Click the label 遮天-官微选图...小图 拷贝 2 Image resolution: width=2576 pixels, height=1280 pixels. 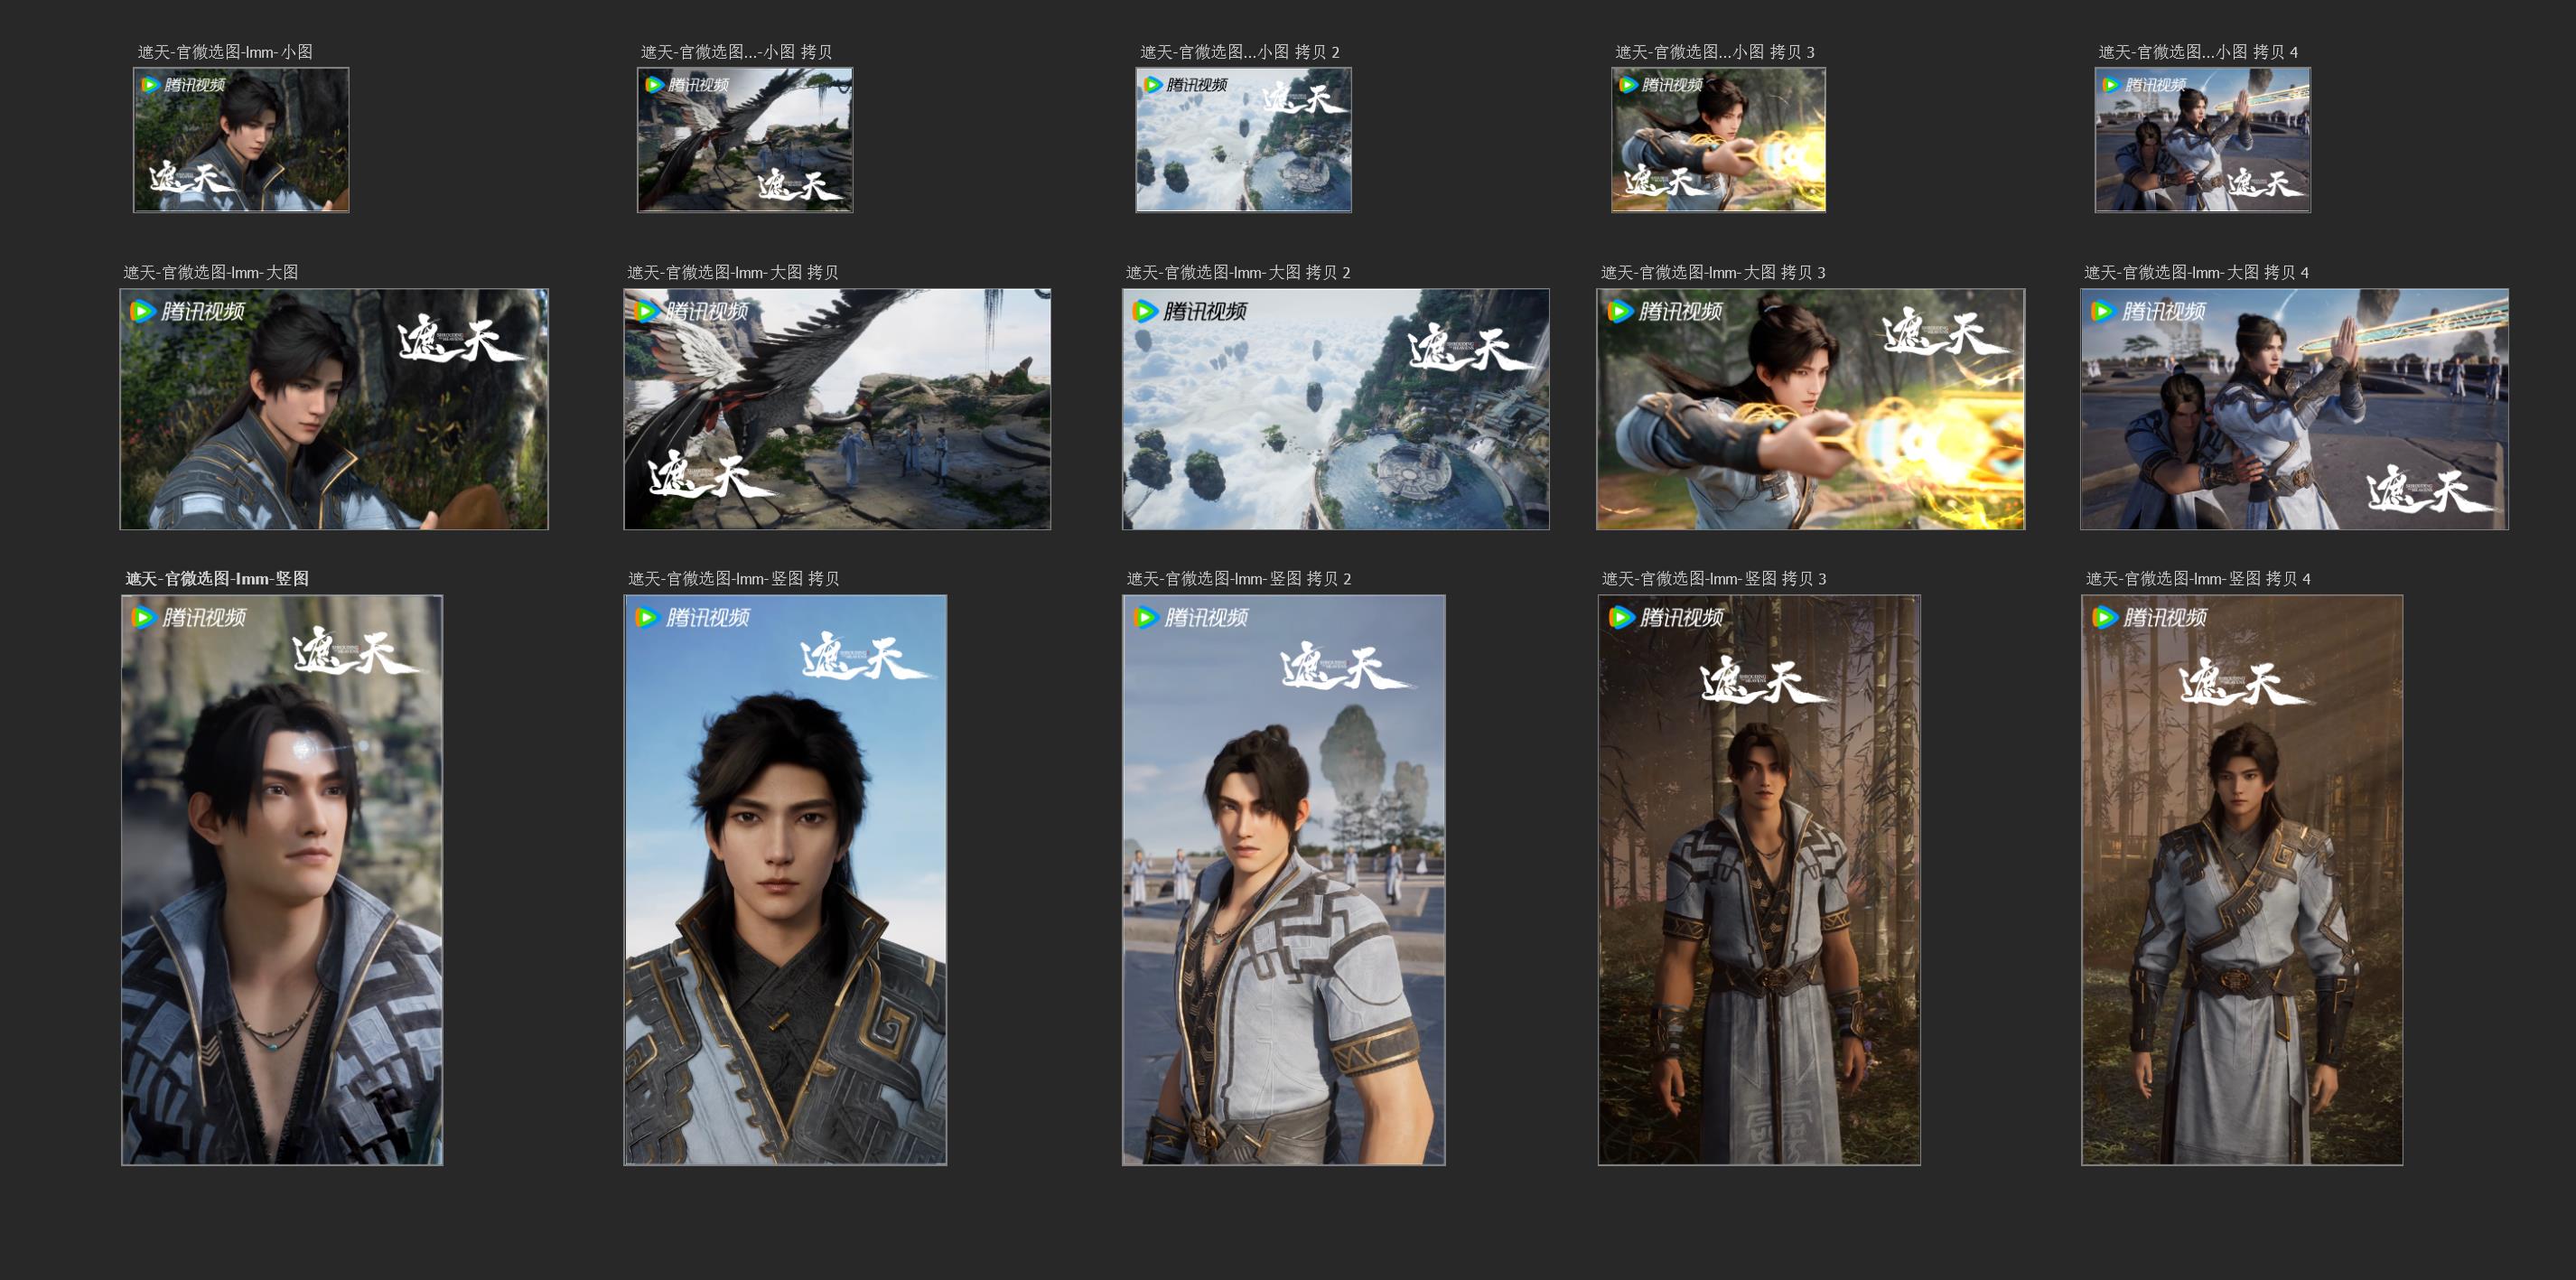coord(1239,52)
